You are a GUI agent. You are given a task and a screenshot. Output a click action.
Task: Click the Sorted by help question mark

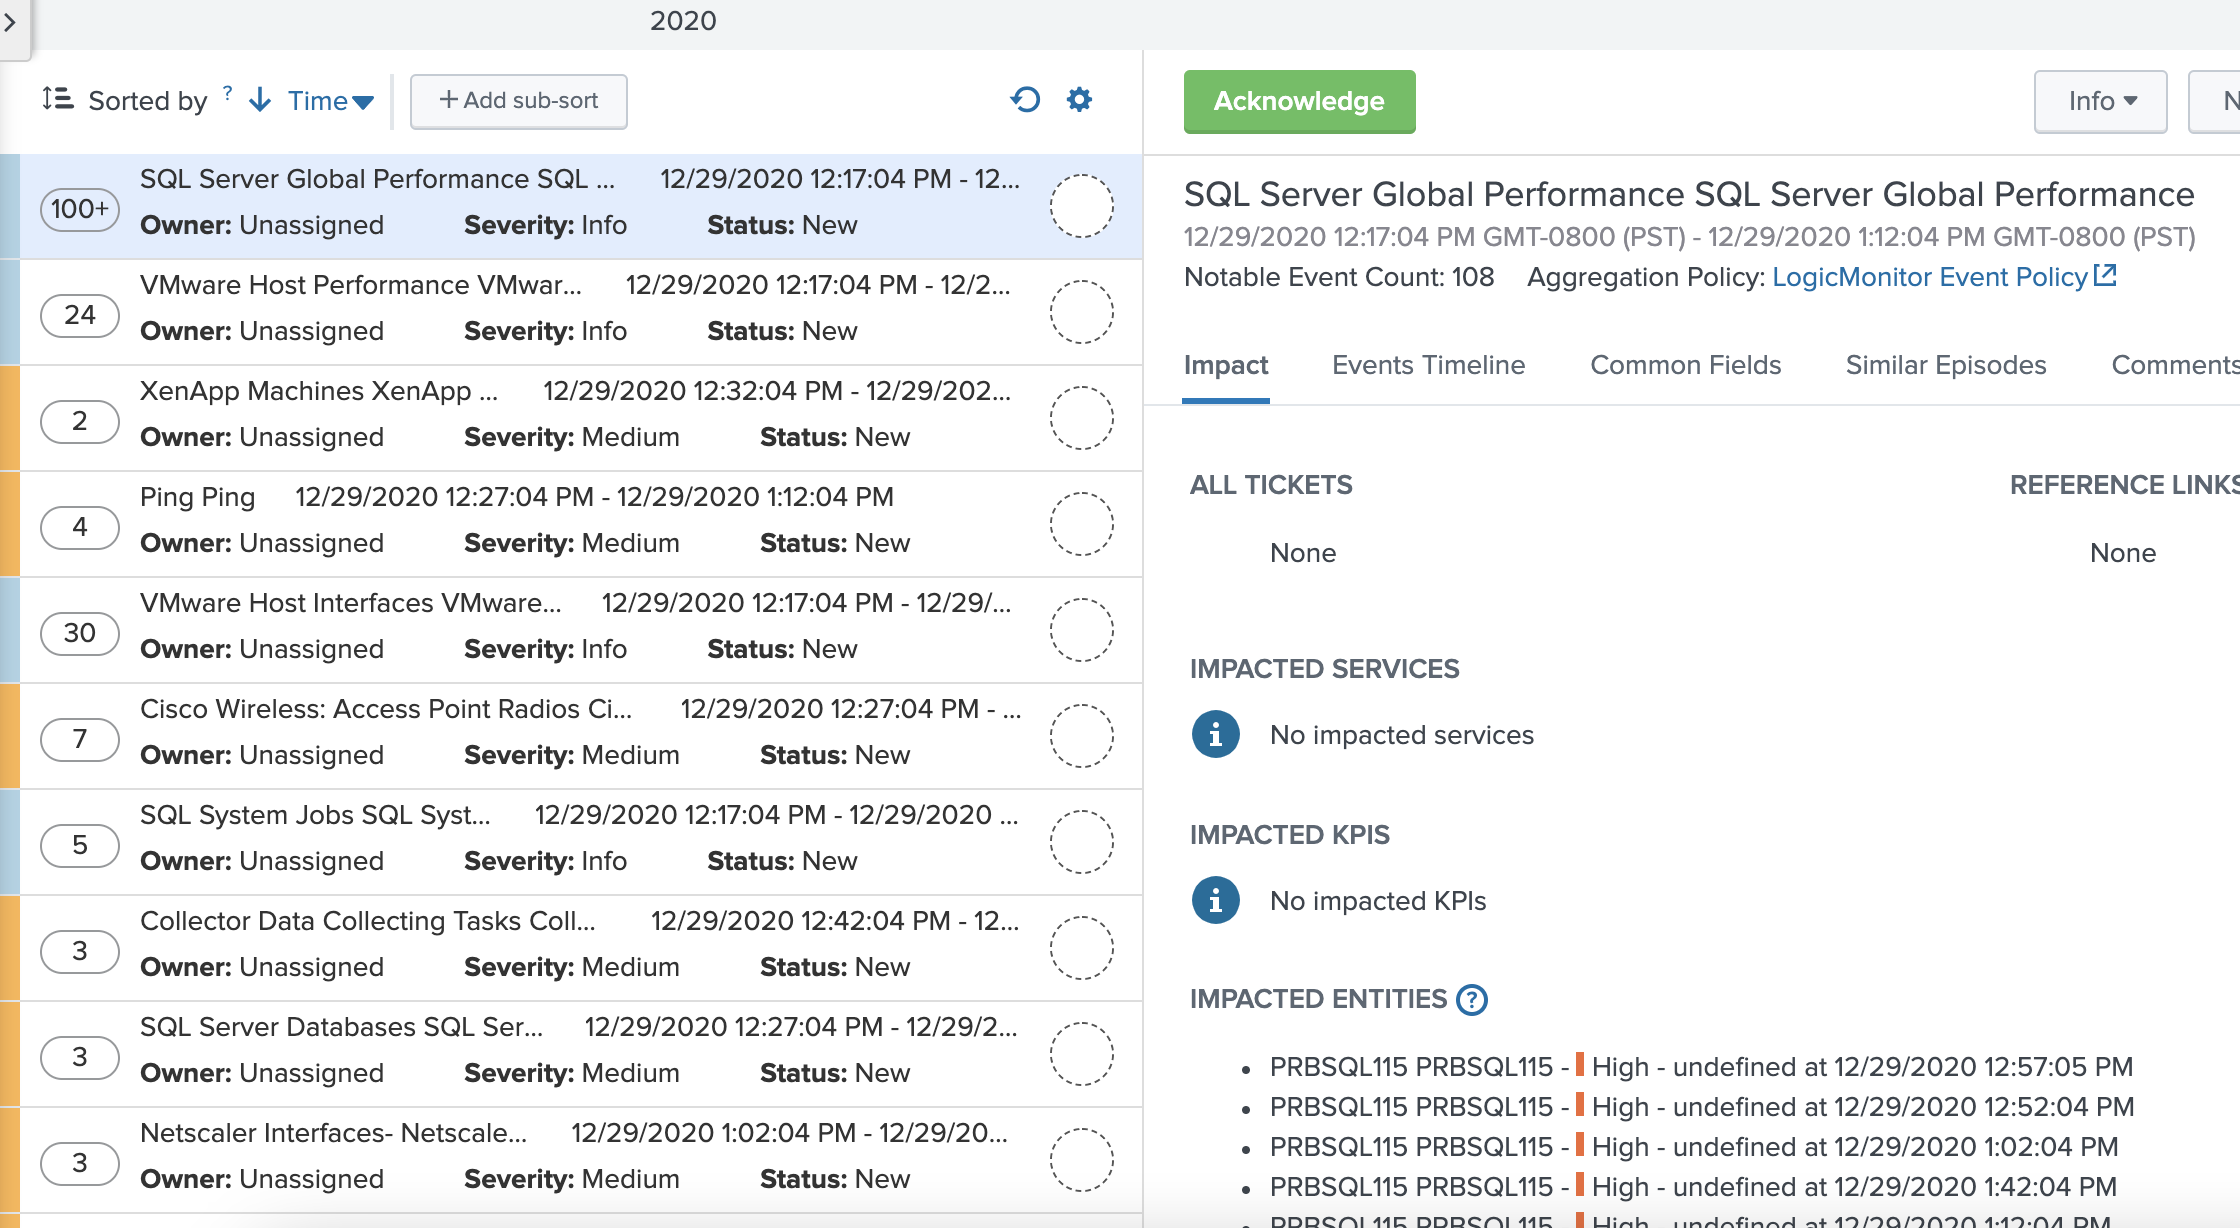point(228,93)
